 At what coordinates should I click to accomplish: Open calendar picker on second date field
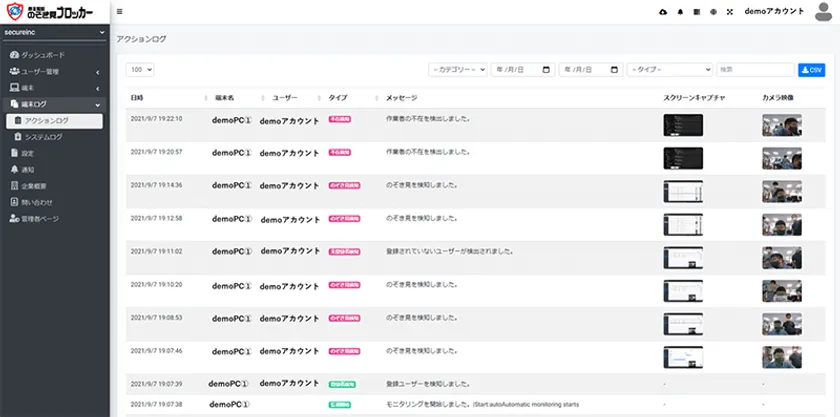click(614, 70)
